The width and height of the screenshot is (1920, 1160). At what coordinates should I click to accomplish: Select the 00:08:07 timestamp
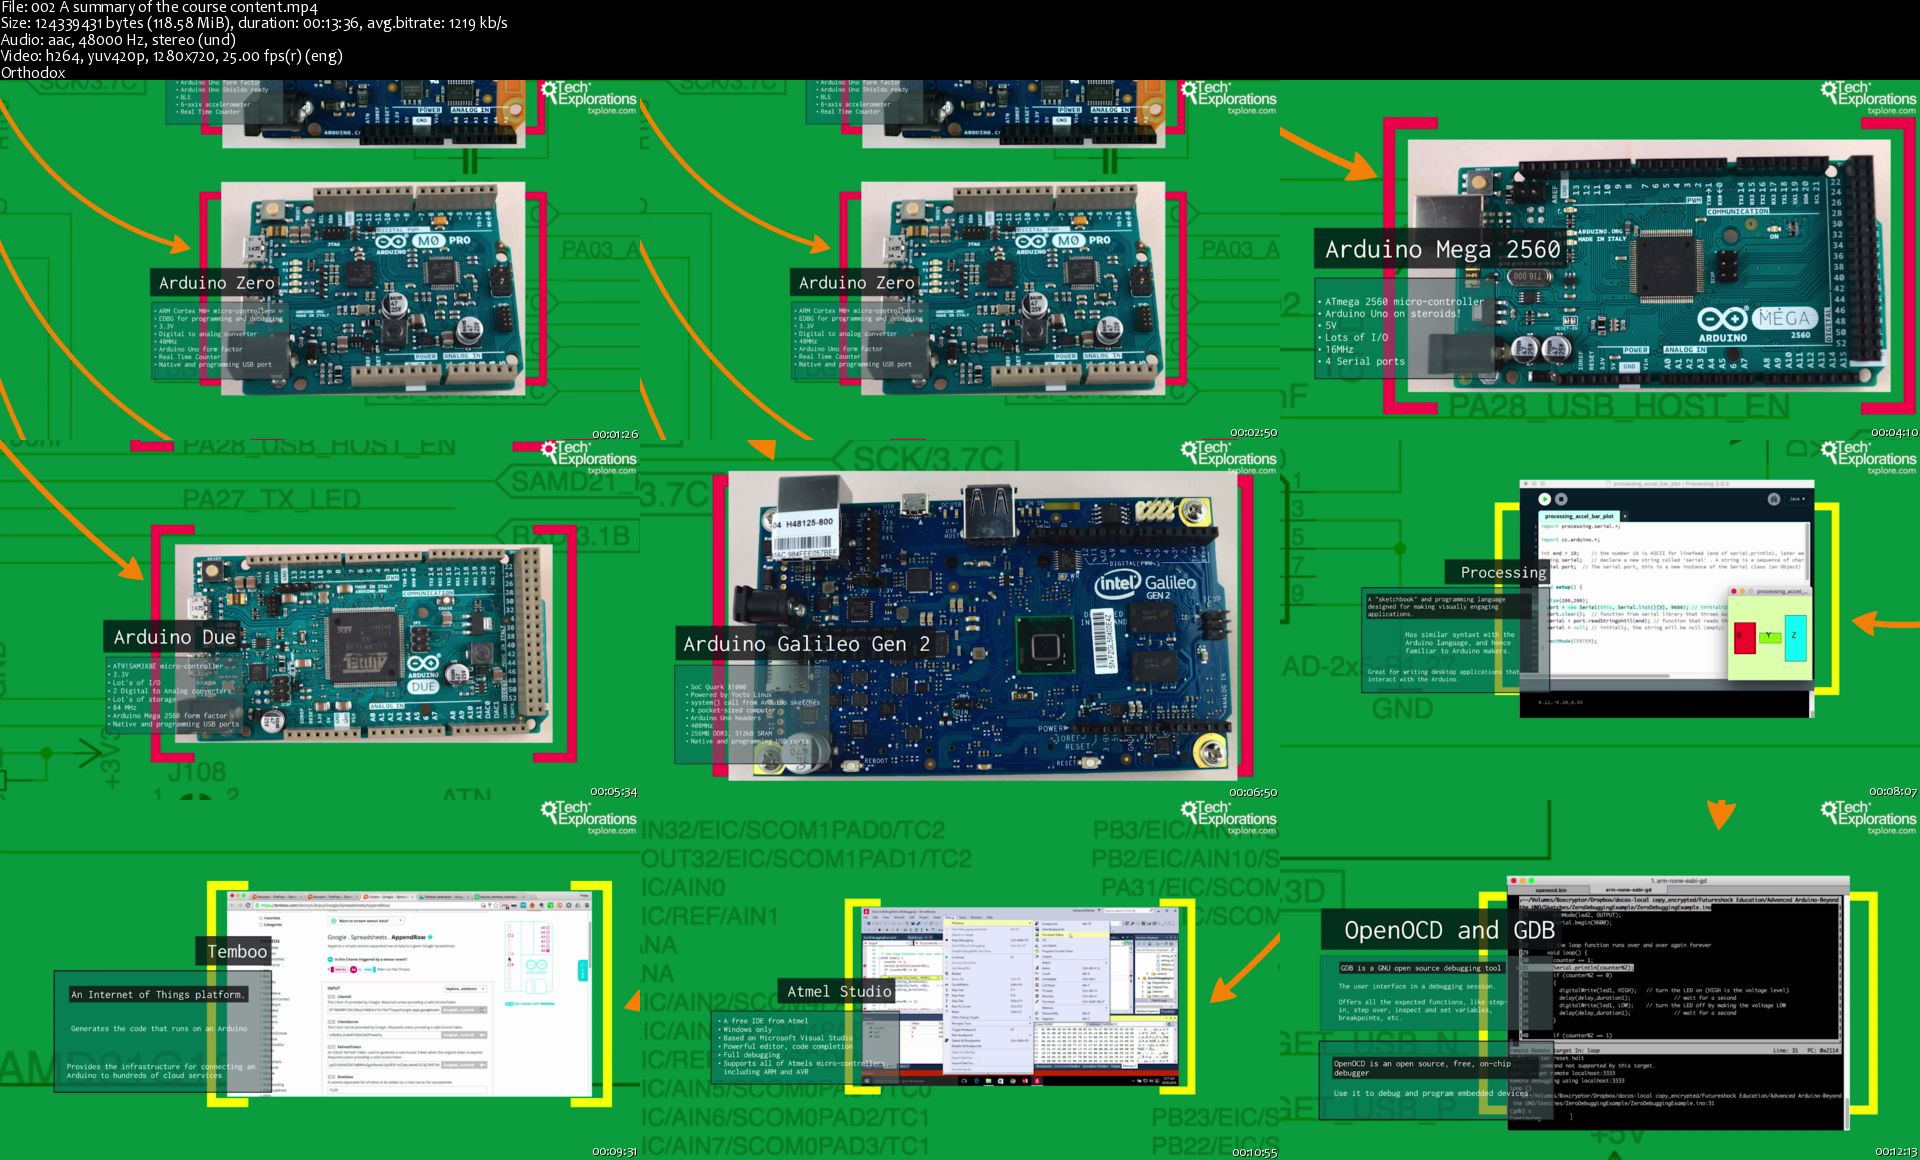pos(1894,792)
